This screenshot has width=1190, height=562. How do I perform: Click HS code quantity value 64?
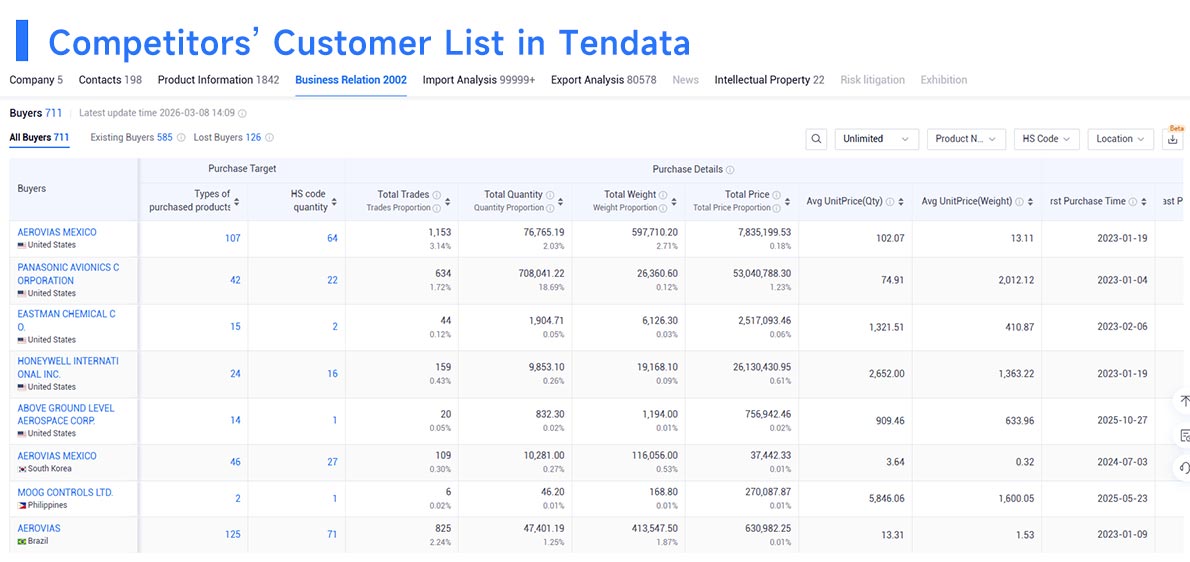pyautogui.click(x=332, y=238)
